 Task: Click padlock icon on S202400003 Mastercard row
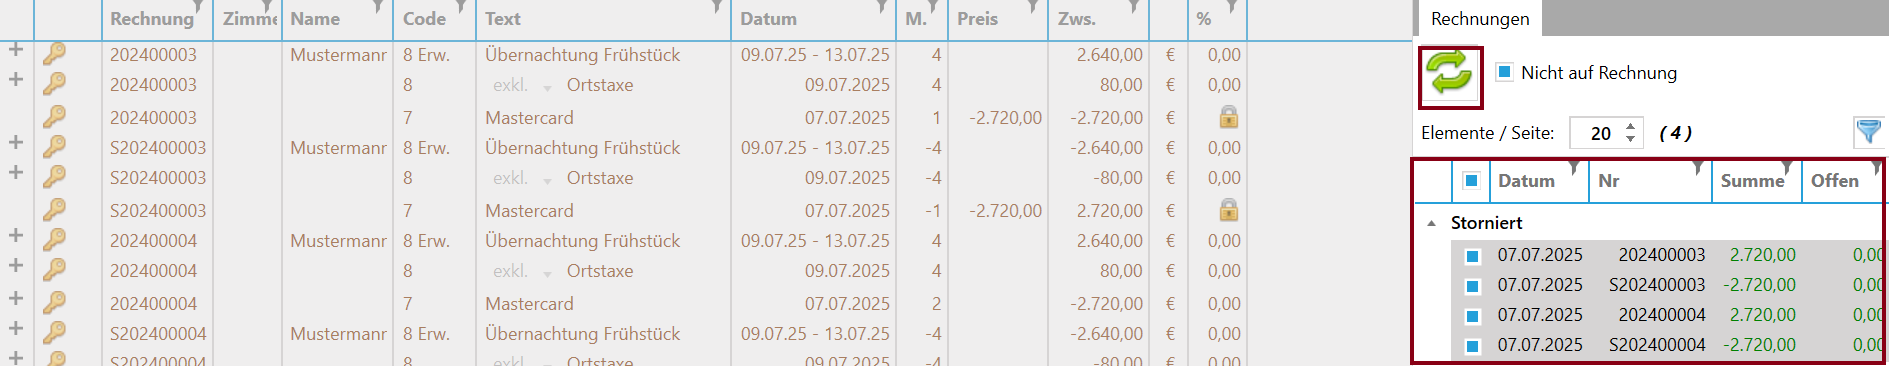[1228, 210]
